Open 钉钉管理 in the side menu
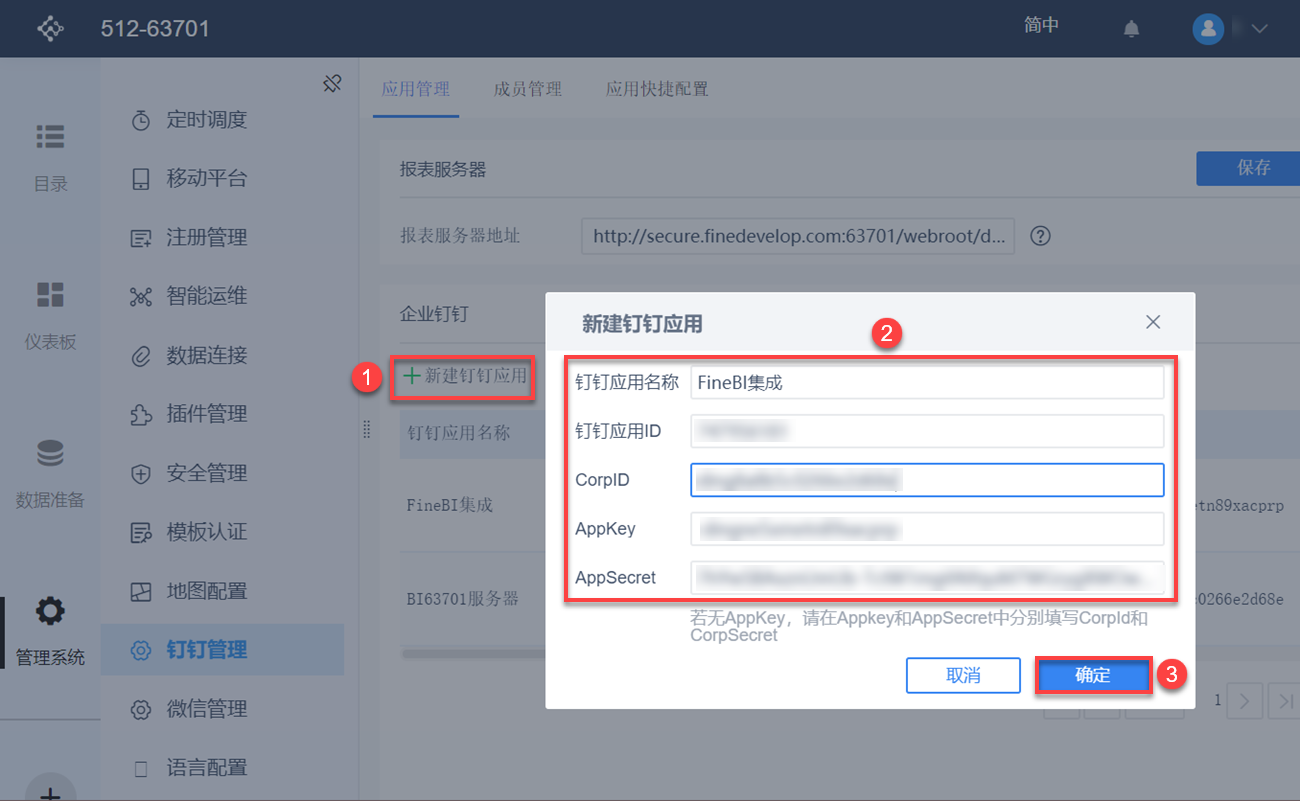1300x801 pixels. pos(222,650)
